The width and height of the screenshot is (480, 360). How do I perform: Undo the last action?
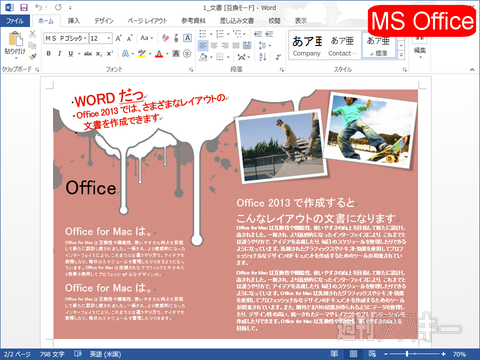point(39,7)
